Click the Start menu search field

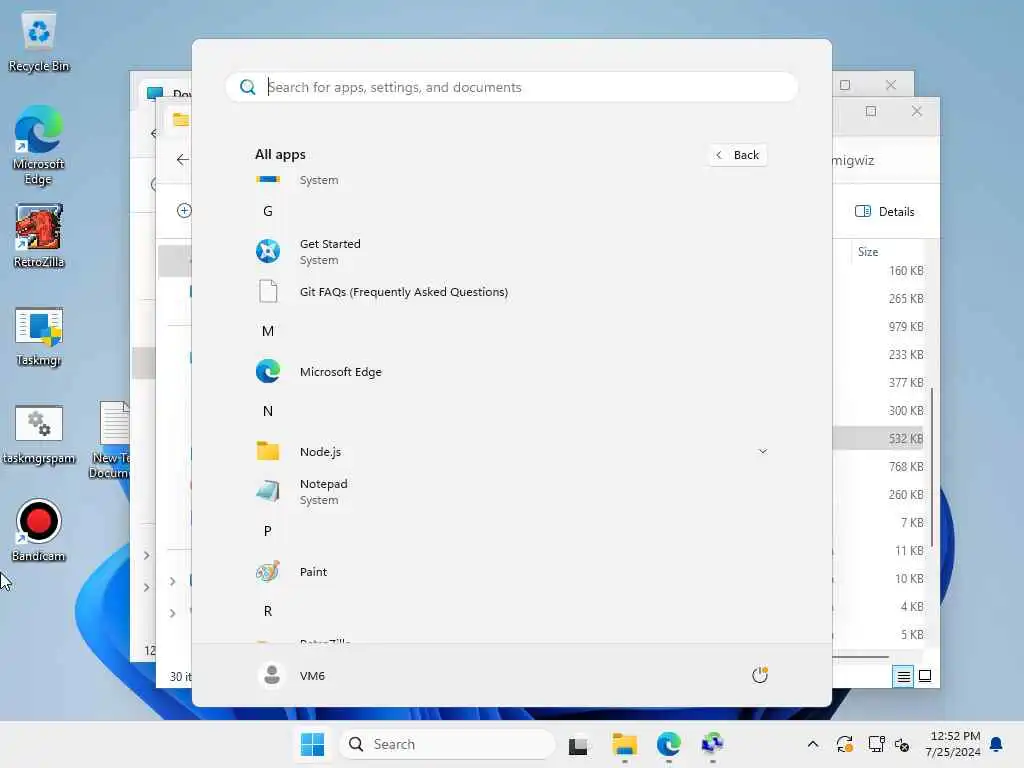click(x=512, y=87)
